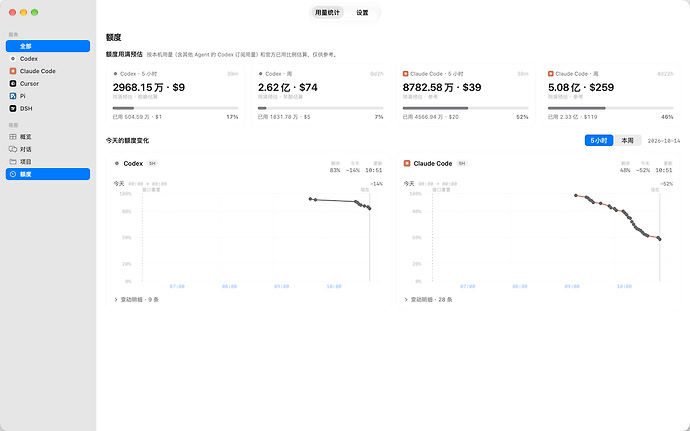Click the 10:00 axis label in Claude Code chart
Image resolution: width=690 pixels, height=431 pixels.
pos(624,287)
